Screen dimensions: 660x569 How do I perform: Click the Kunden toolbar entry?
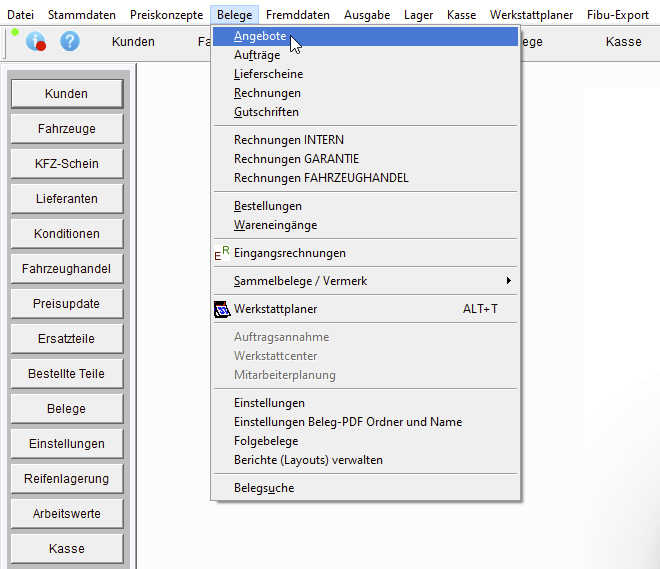(133, 42)
